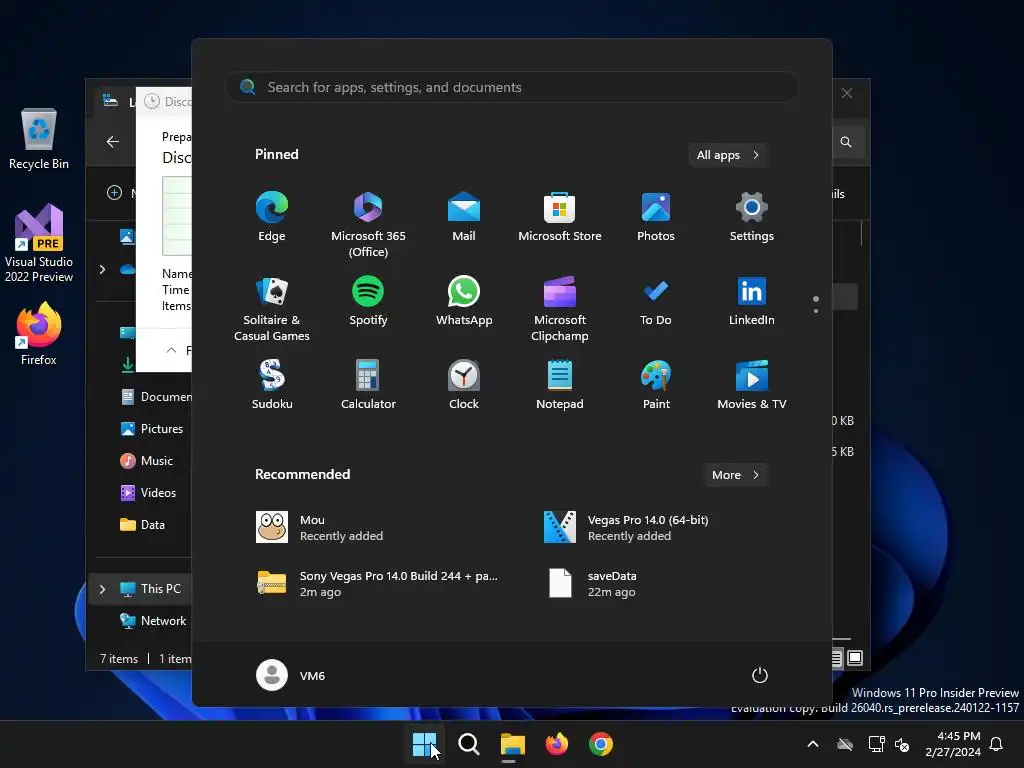Open the clock and date flyout
The image size is (1024, 768).
(x=953, y=744)
